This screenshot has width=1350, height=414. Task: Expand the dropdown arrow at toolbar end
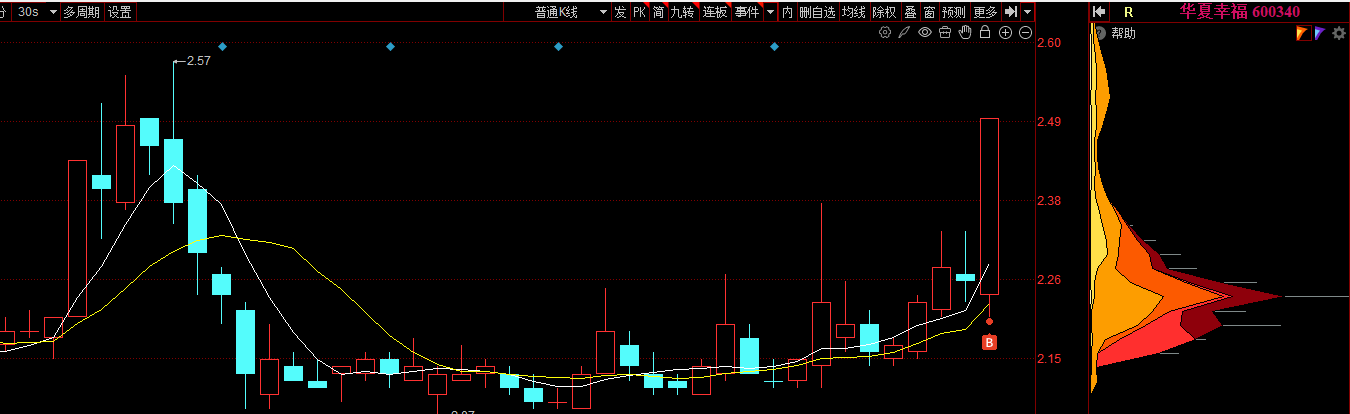[1028, 12]
